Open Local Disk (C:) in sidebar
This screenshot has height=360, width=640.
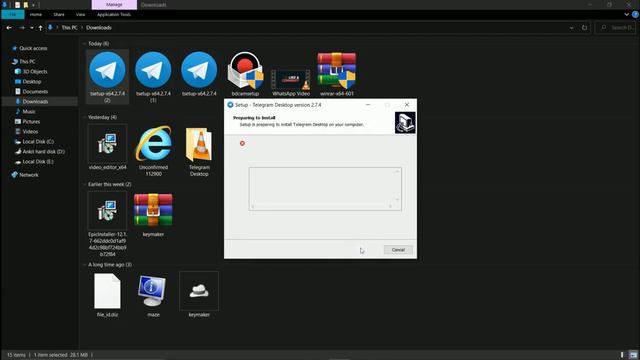[x=34, y=142]
